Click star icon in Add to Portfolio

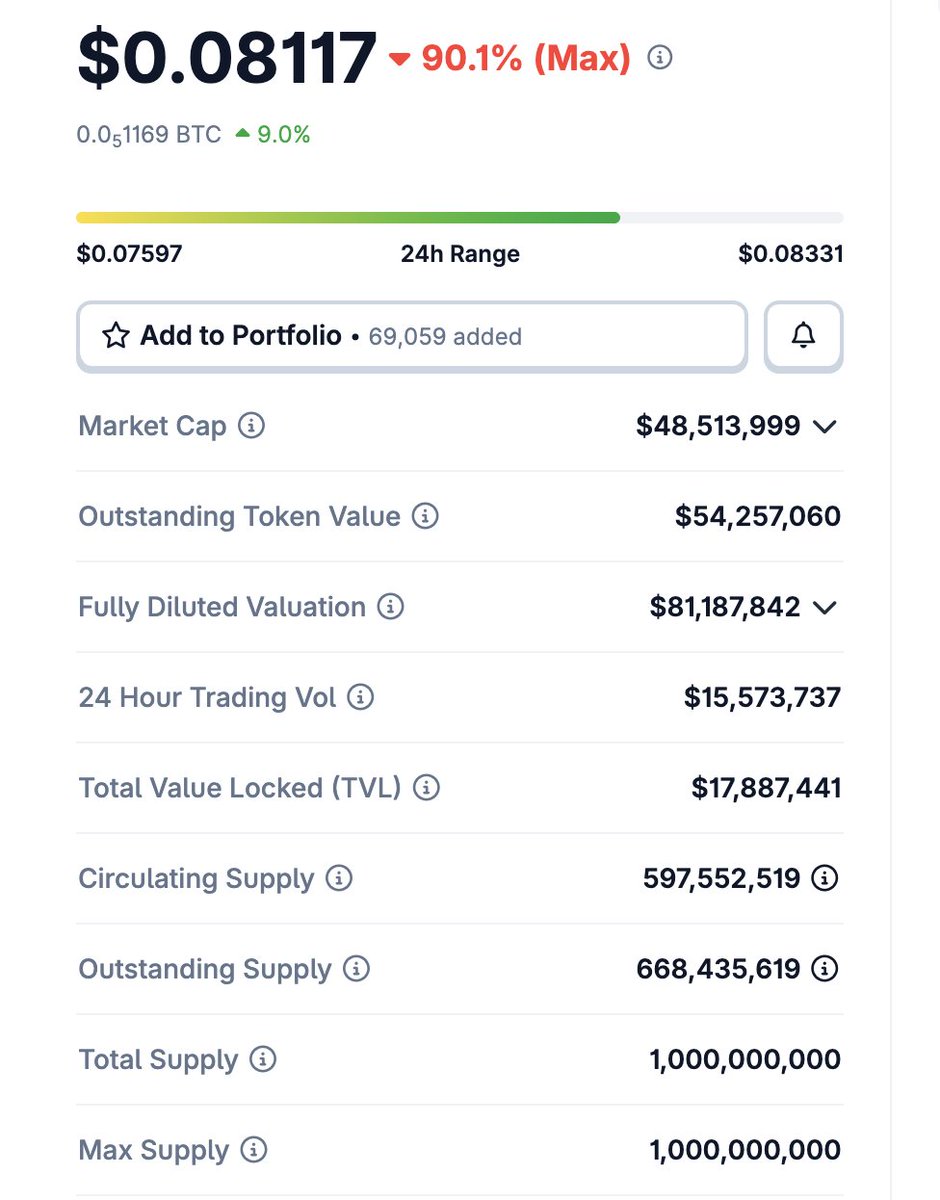(x=116, y=336)
